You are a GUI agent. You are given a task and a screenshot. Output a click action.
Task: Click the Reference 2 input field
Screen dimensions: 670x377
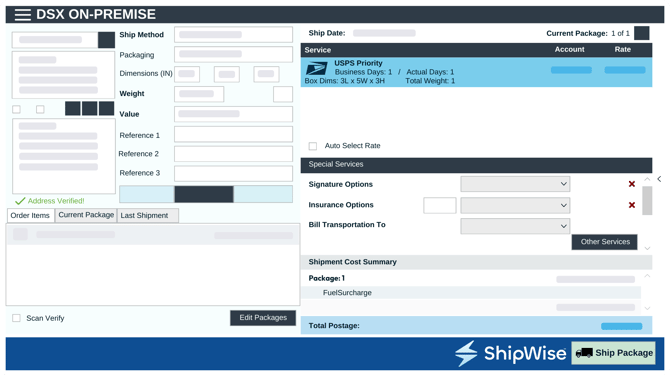(233, 154)
